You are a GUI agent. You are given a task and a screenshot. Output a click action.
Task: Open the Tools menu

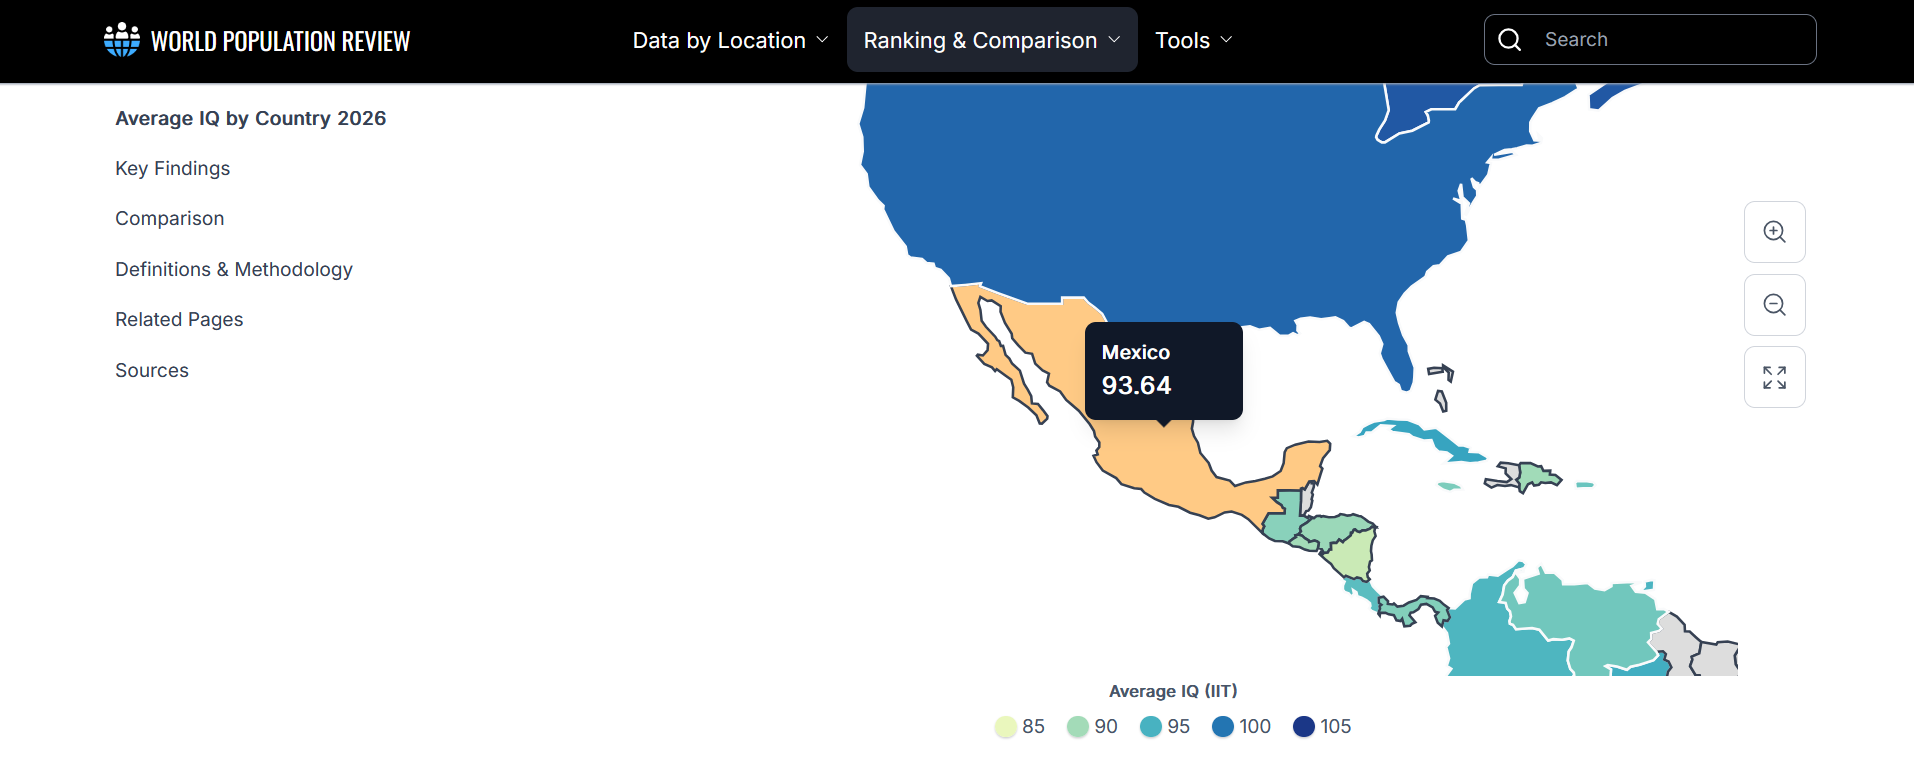coord(1194,40)
